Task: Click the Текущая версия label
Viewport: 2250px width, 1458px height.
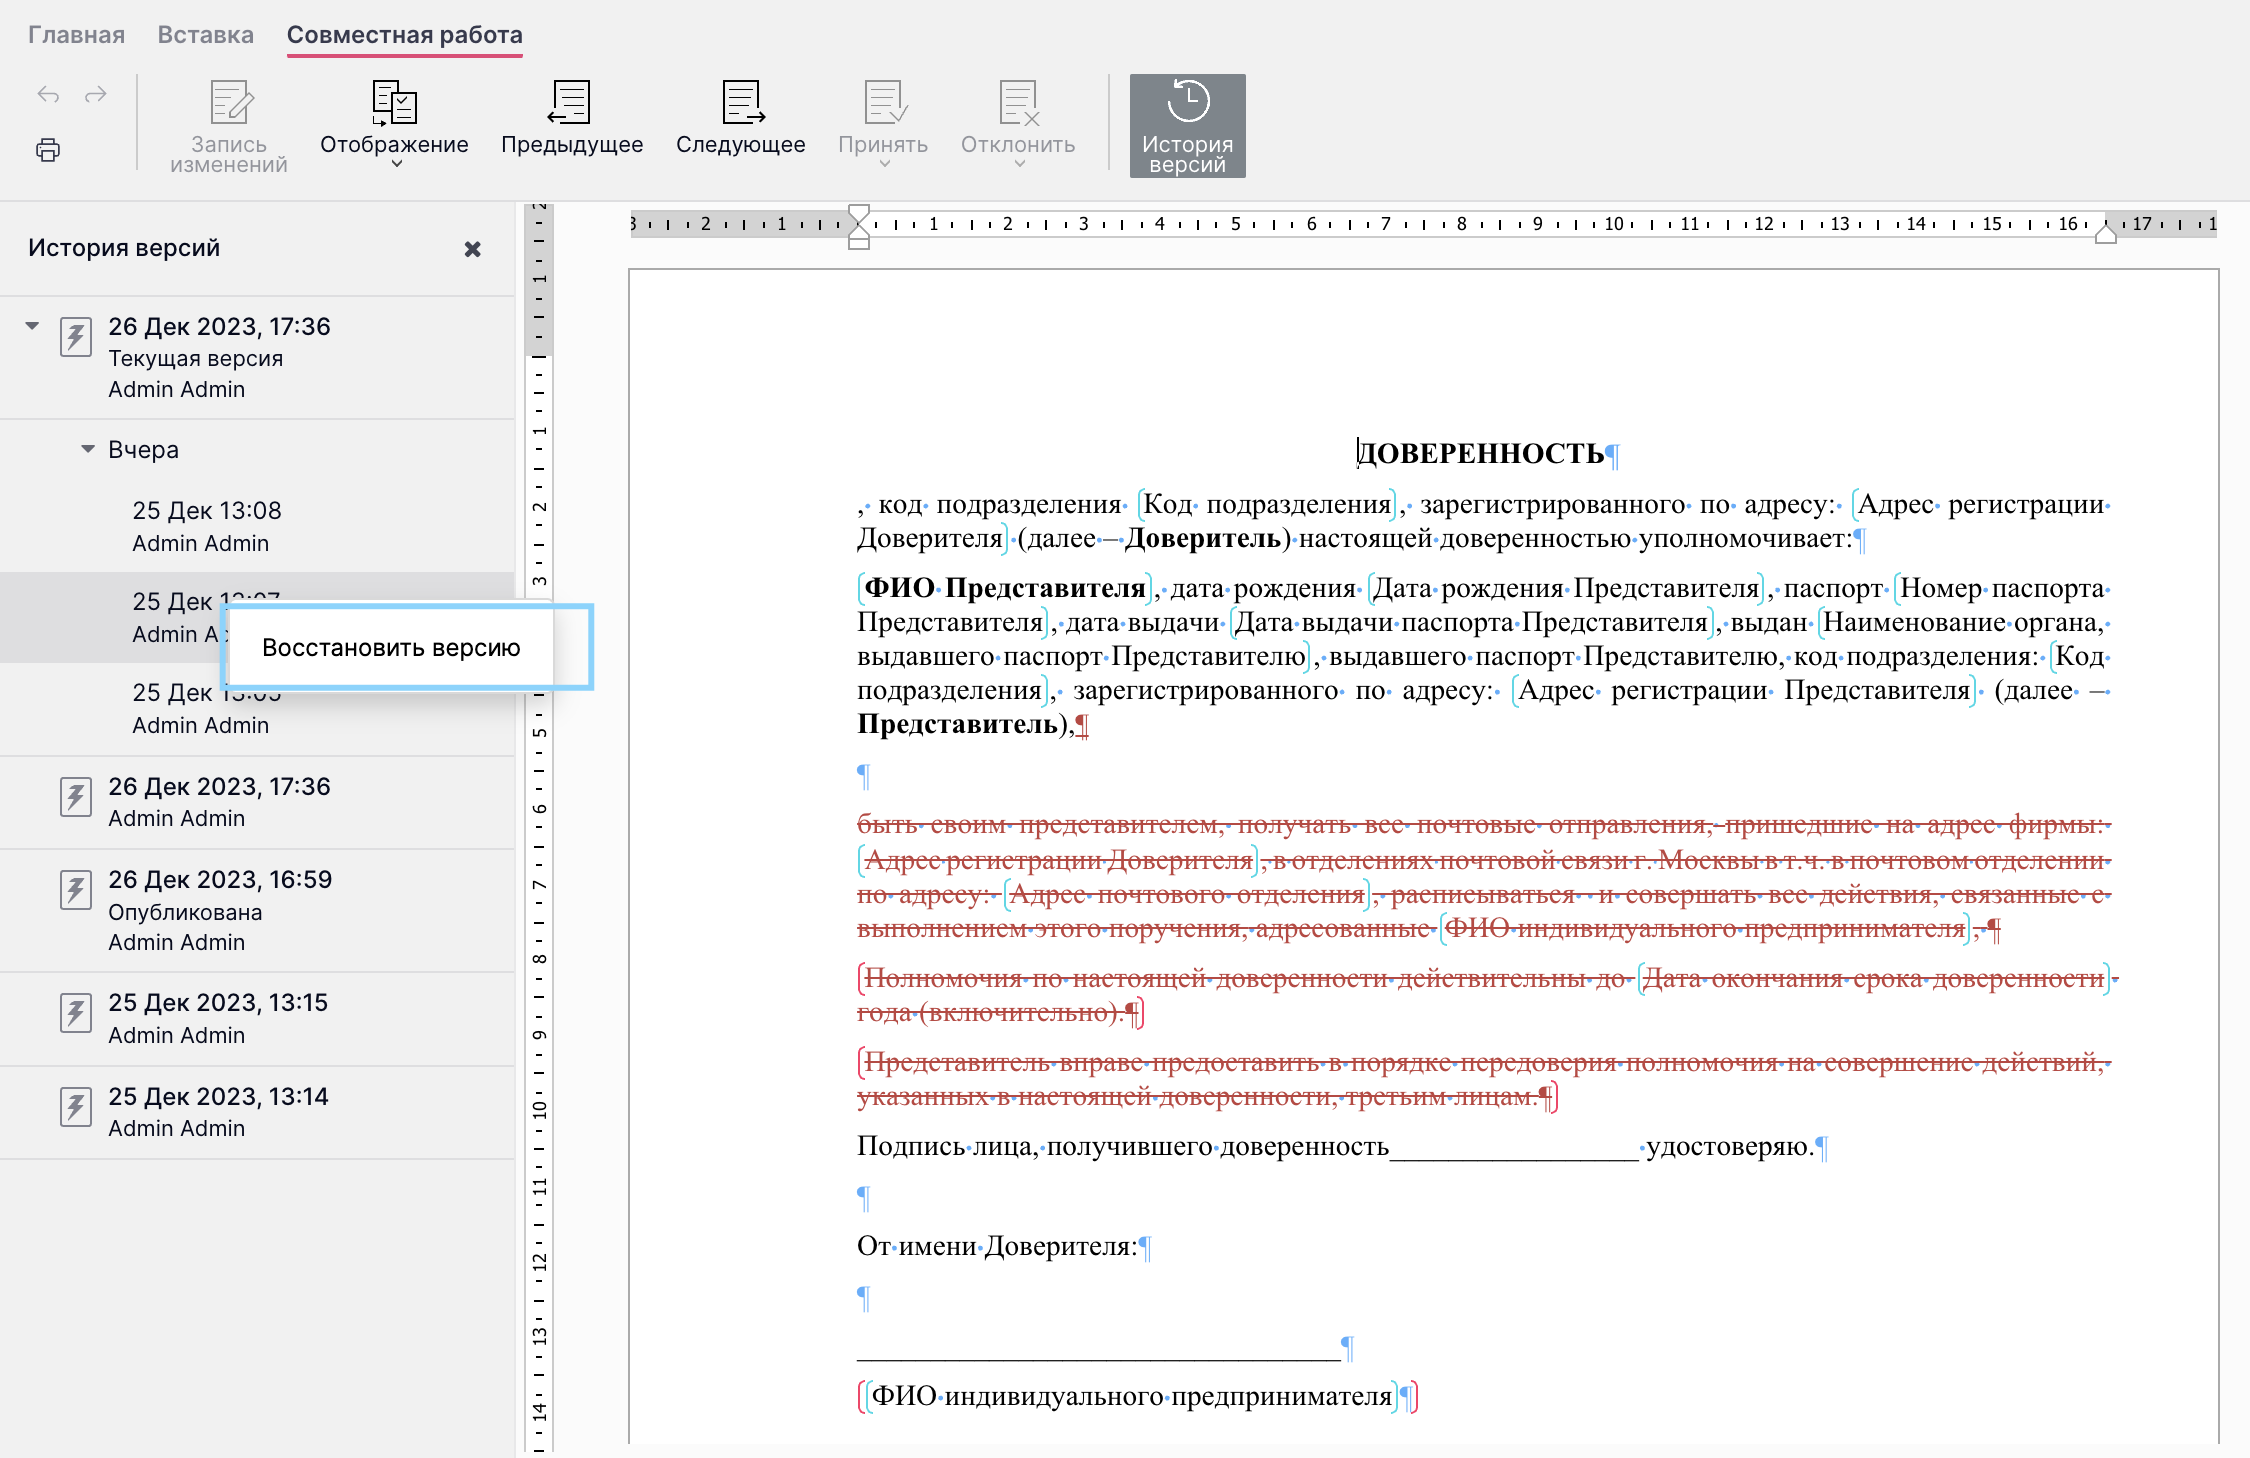Action: [196, 358]
